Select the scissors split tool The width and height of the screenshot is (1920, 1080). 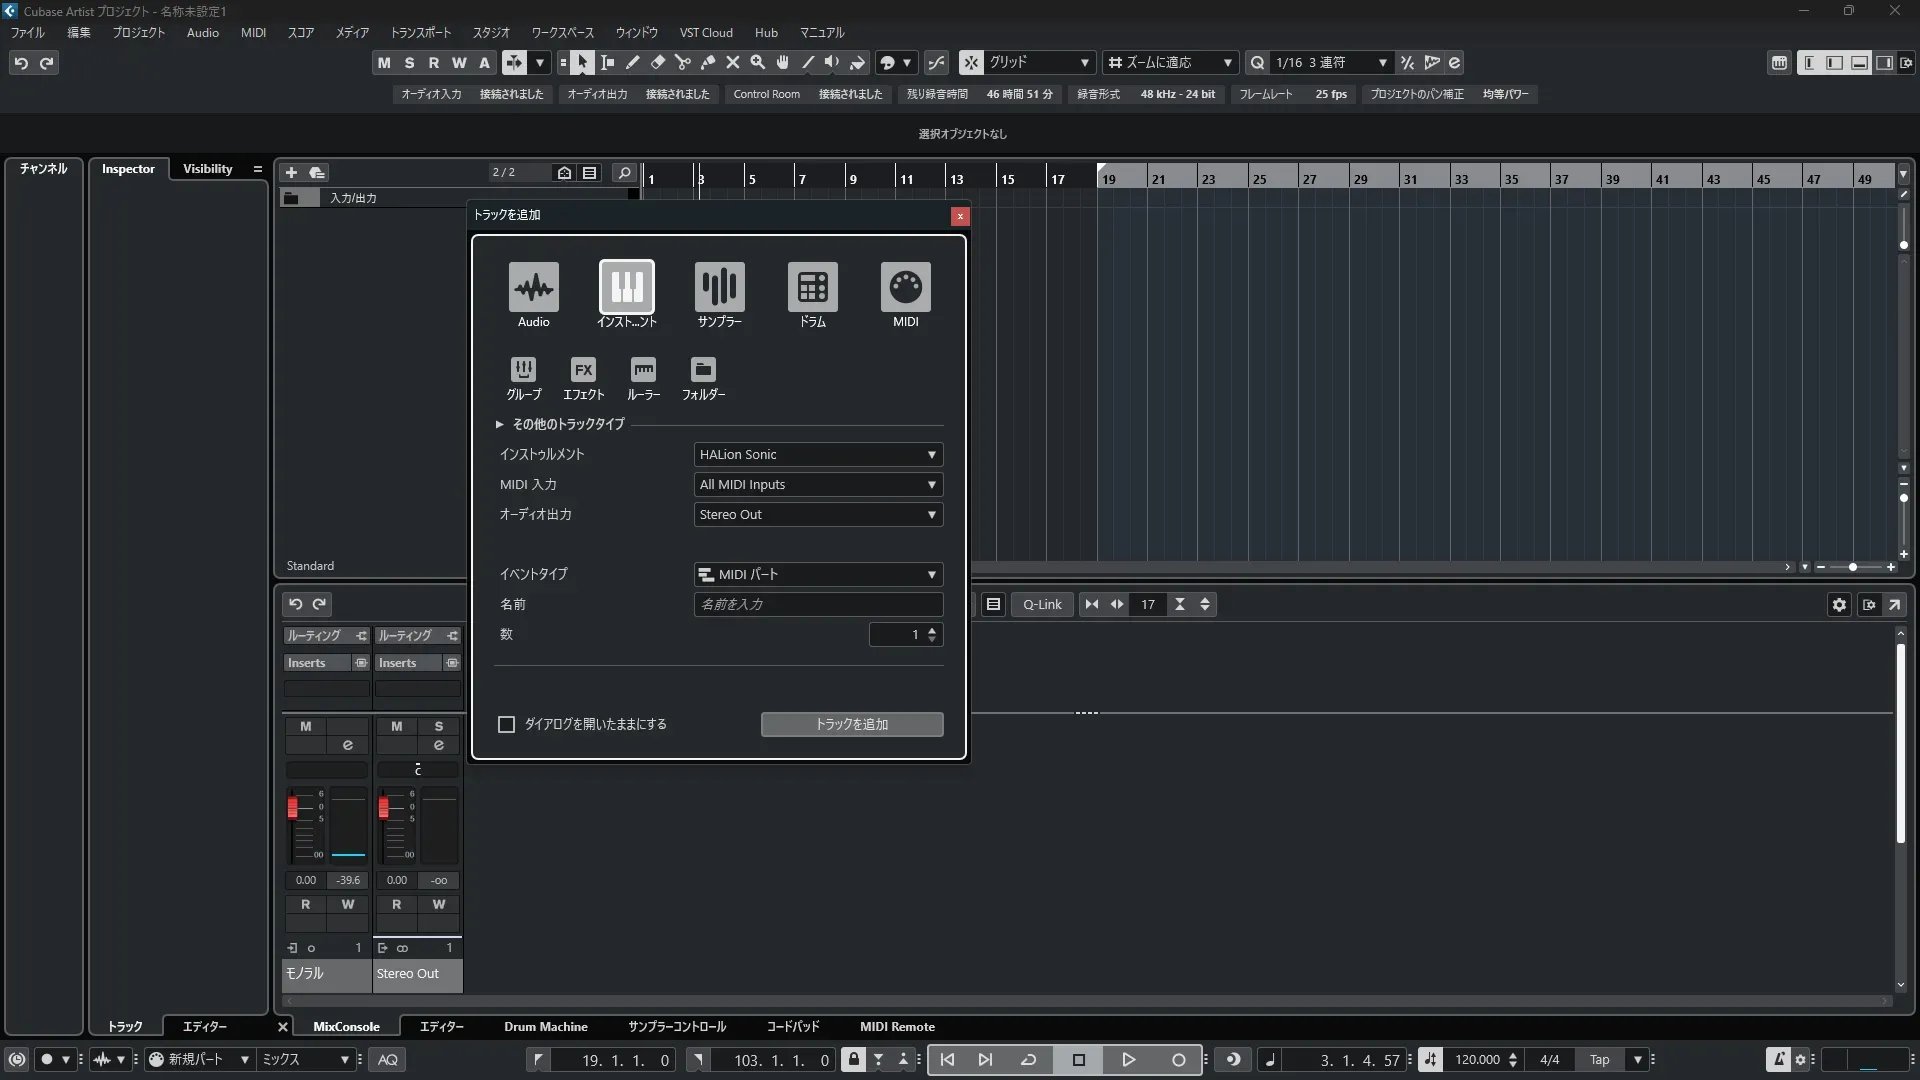683,63
